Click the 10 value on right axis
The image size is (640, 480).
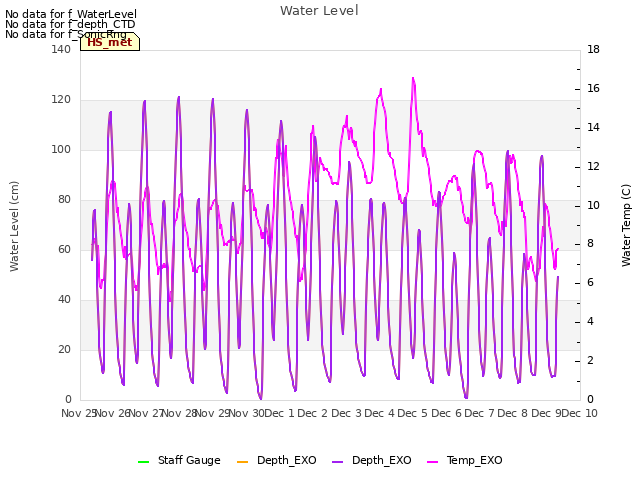coord(593,205)
